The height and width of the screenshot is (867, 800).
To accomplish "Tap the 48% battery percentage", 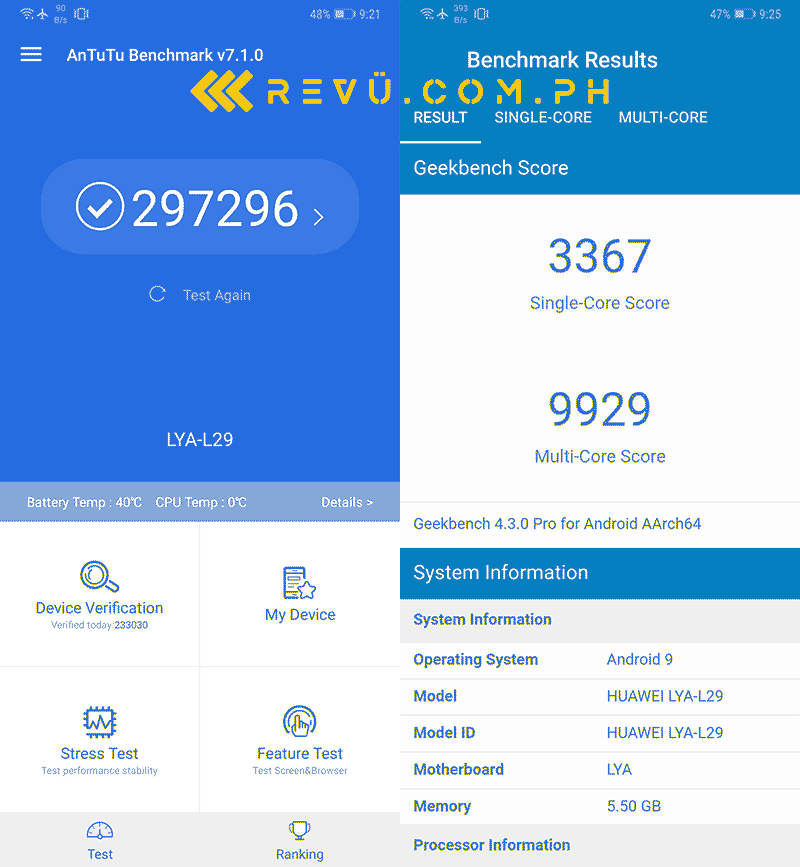I will coord(320,14).
